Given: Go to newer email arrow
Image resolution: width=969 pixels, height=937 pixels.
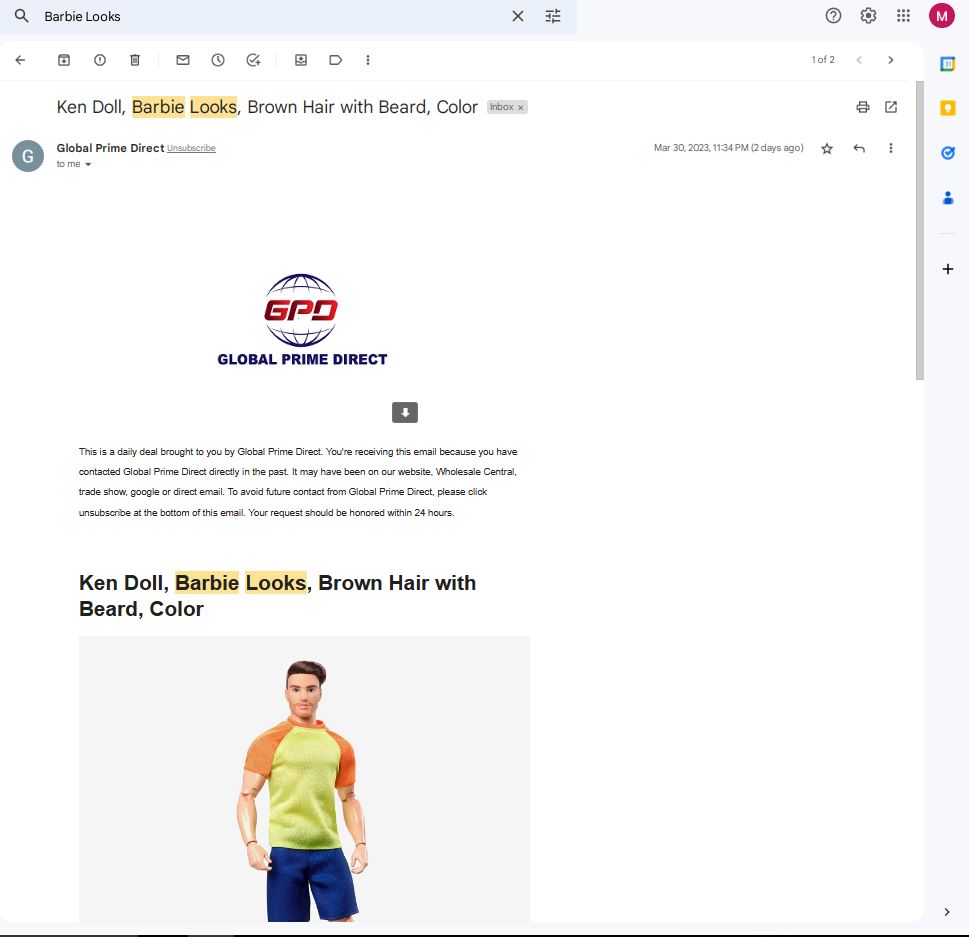Looking at the screenshot, I should 859,60.
